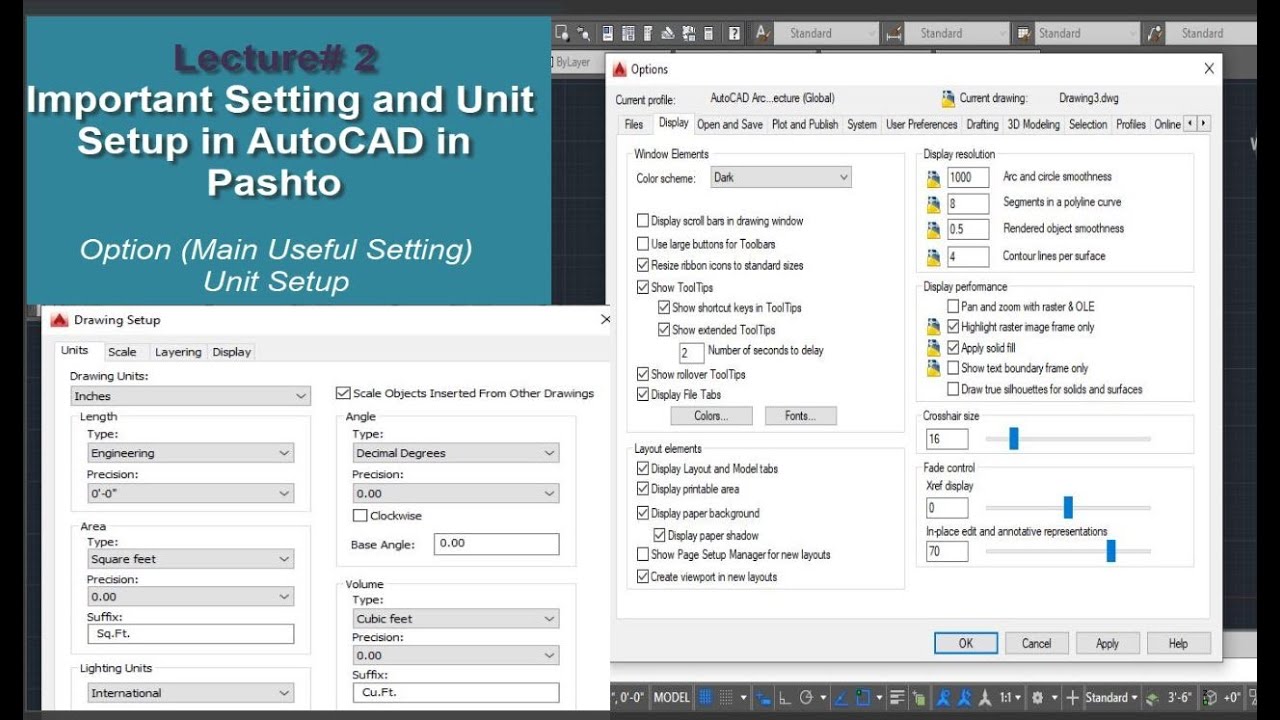The image size is (1280, 720).
Task: Expand Length Type Engineering dropdown
Action: point(191,453)
